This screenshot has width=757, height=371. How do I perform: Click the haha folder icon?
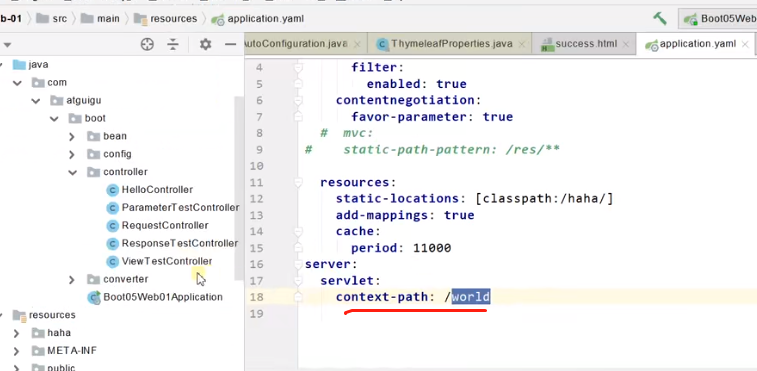coord(38,333)
